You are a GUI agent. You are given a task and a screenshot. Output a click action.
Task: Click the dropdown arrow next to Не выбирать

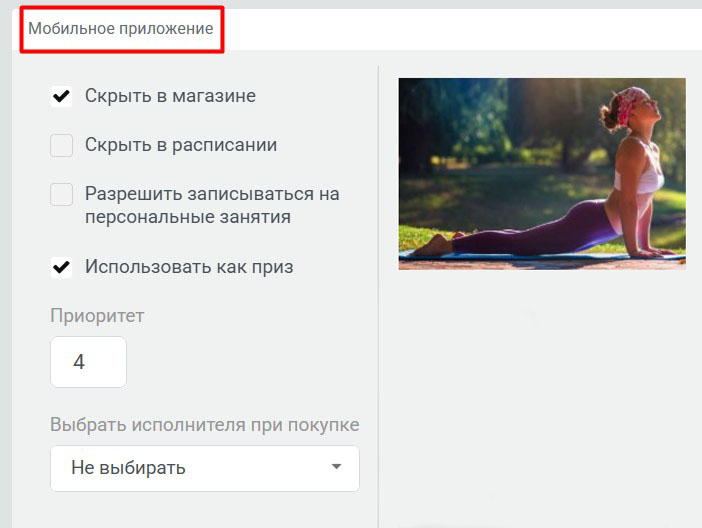(336, 467)
